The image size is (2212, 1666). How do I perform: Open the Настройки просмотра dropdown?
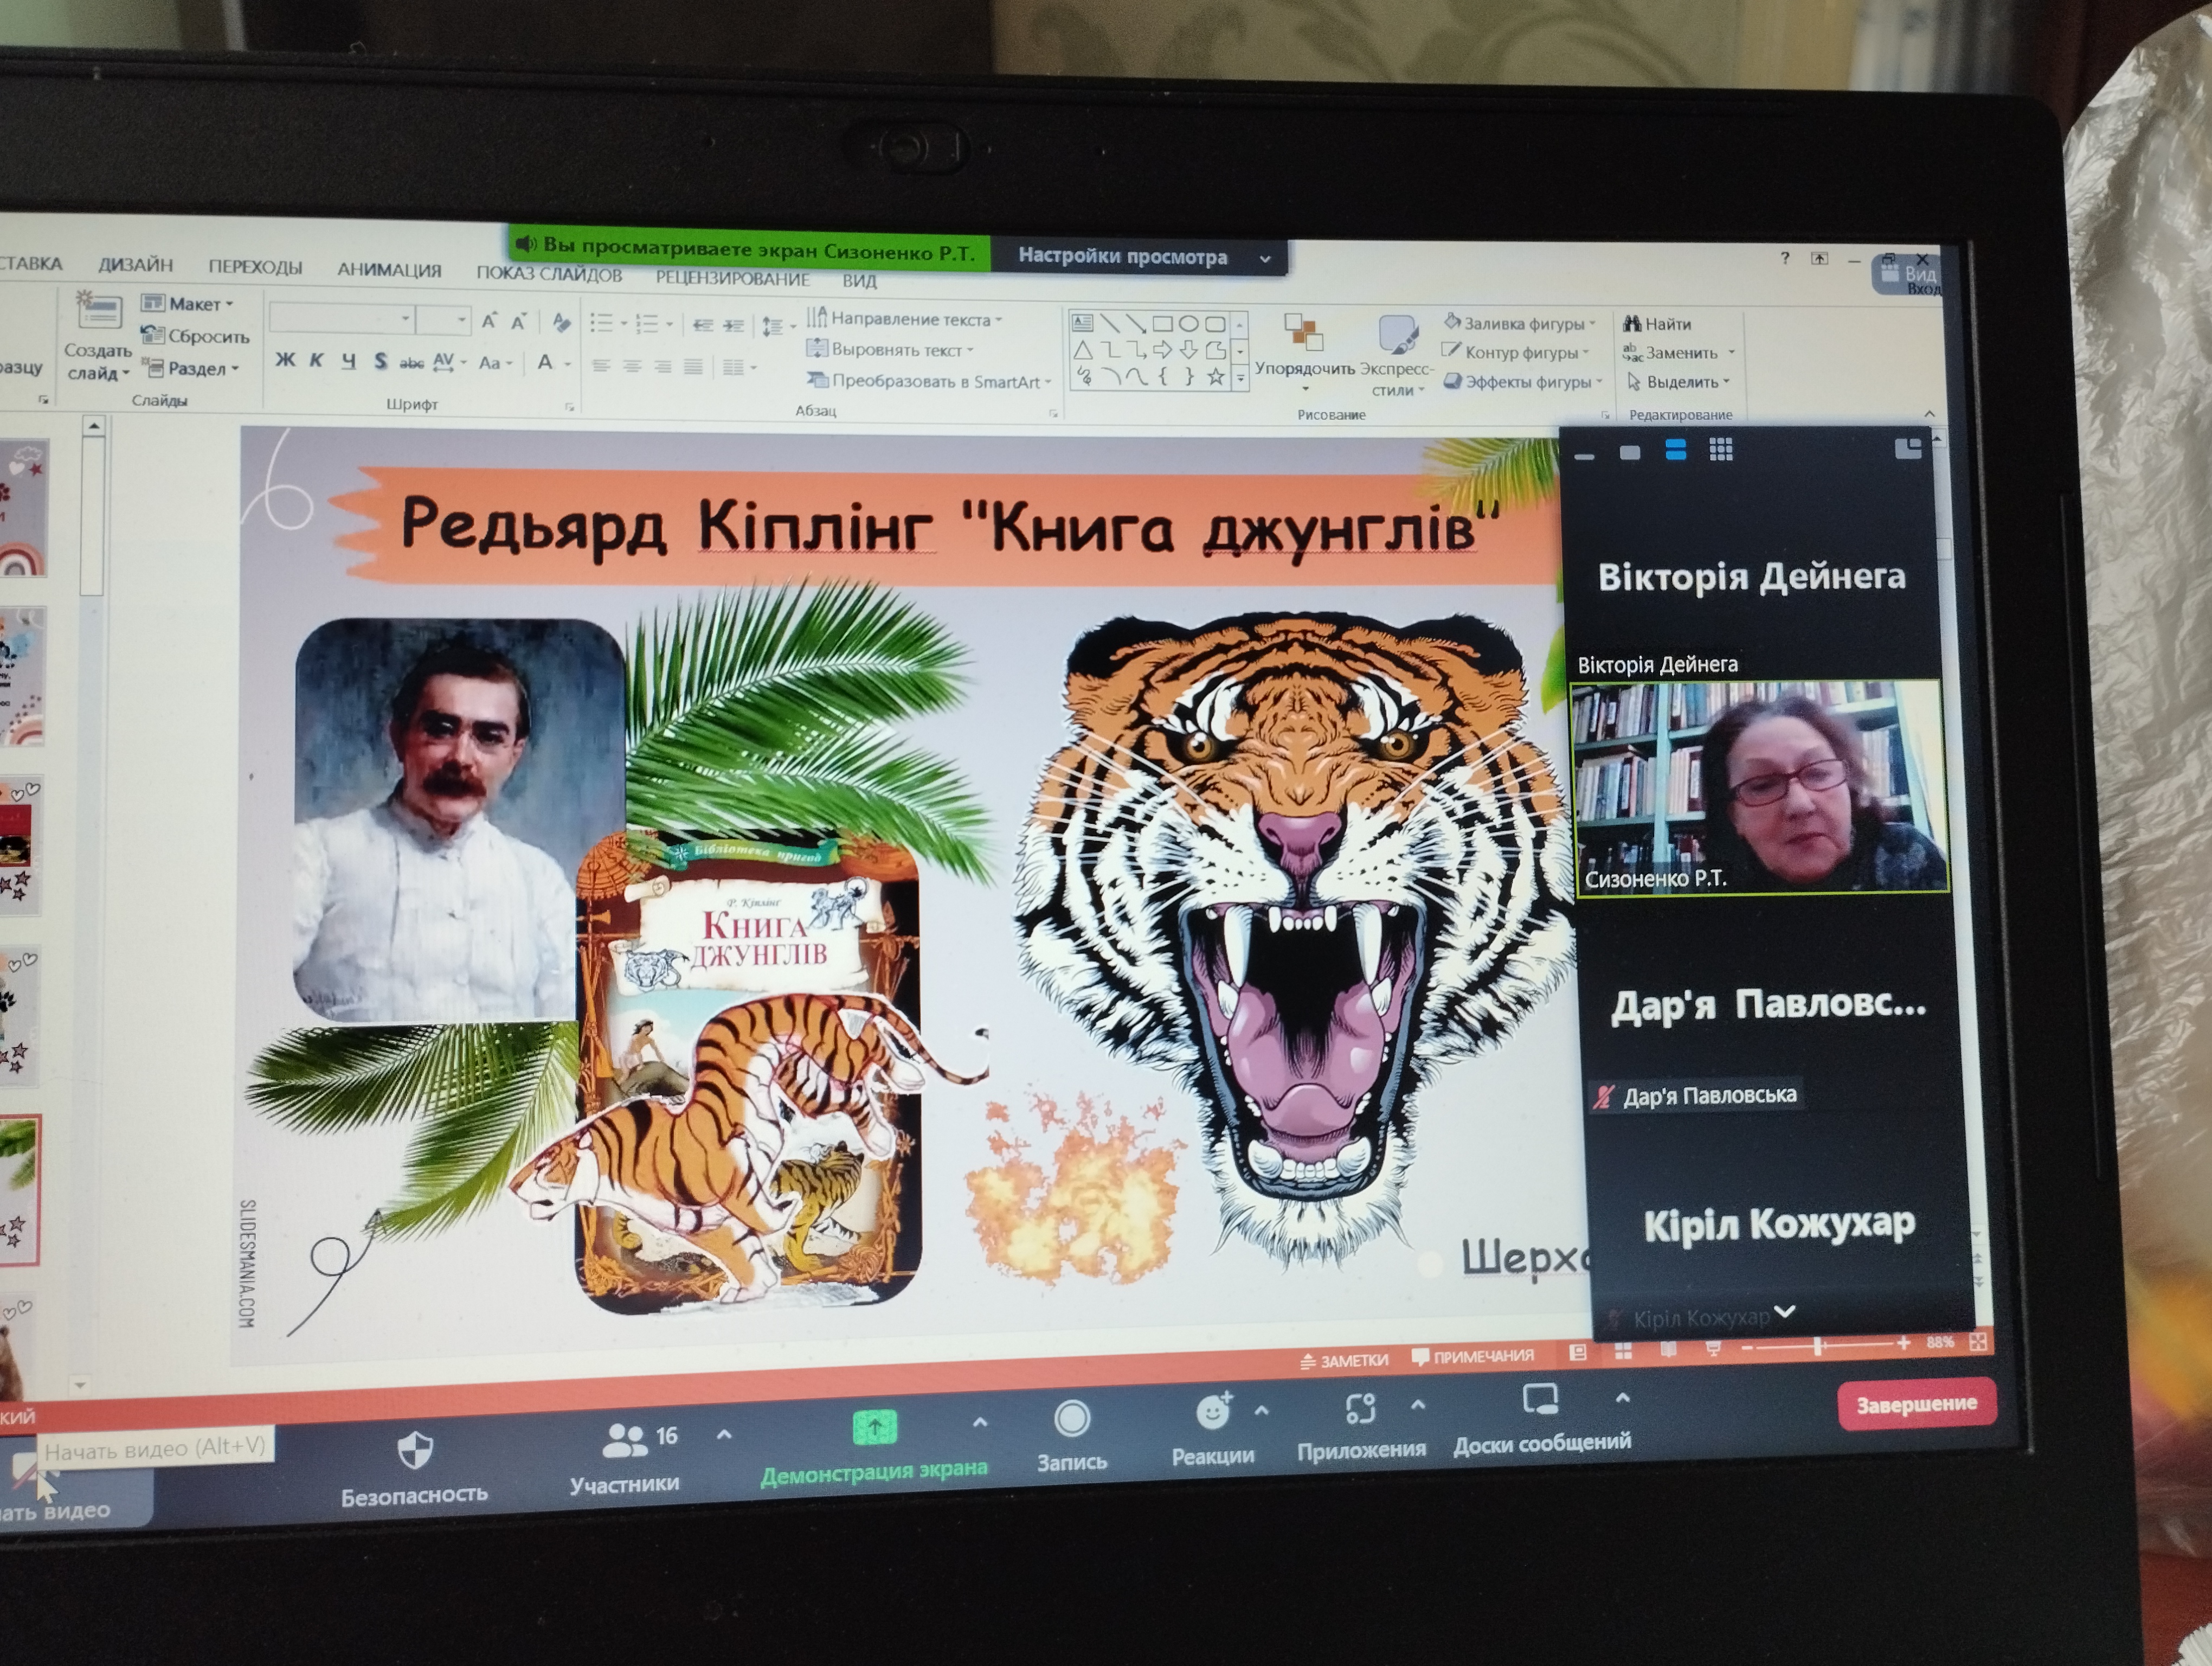tap(1140, 257)
